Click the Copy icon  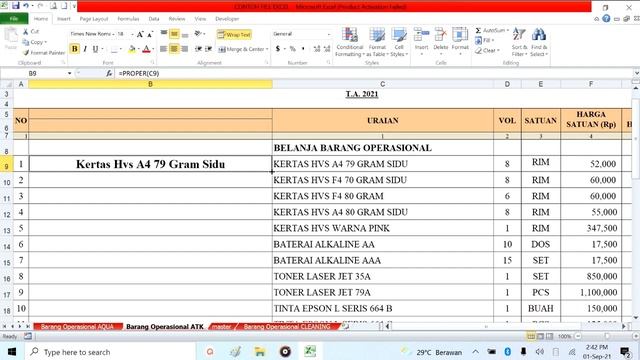26,42
